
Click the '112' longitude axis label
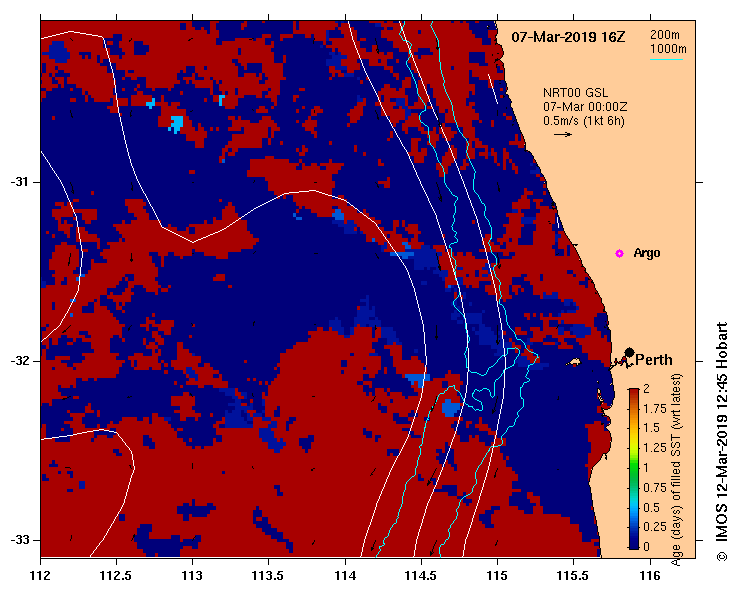click(41, 576)
